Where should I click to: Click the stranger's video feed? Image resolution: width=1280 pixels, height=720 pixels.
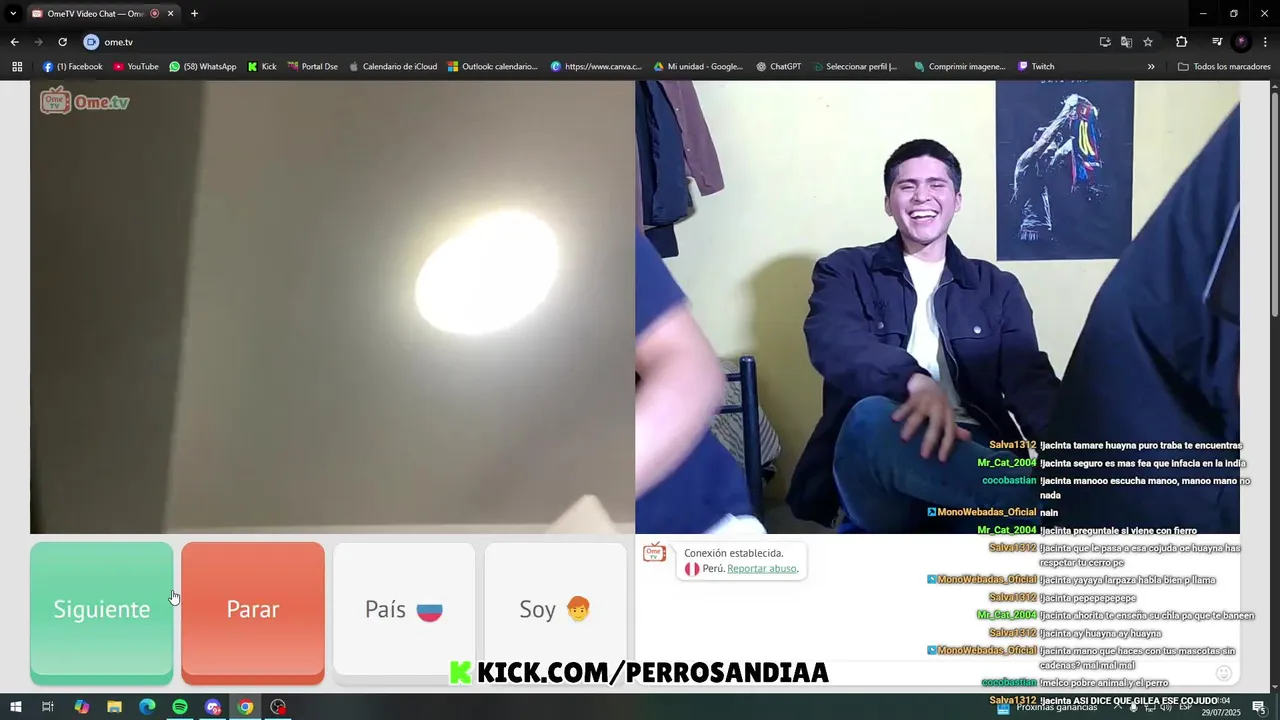coord(937,307)
